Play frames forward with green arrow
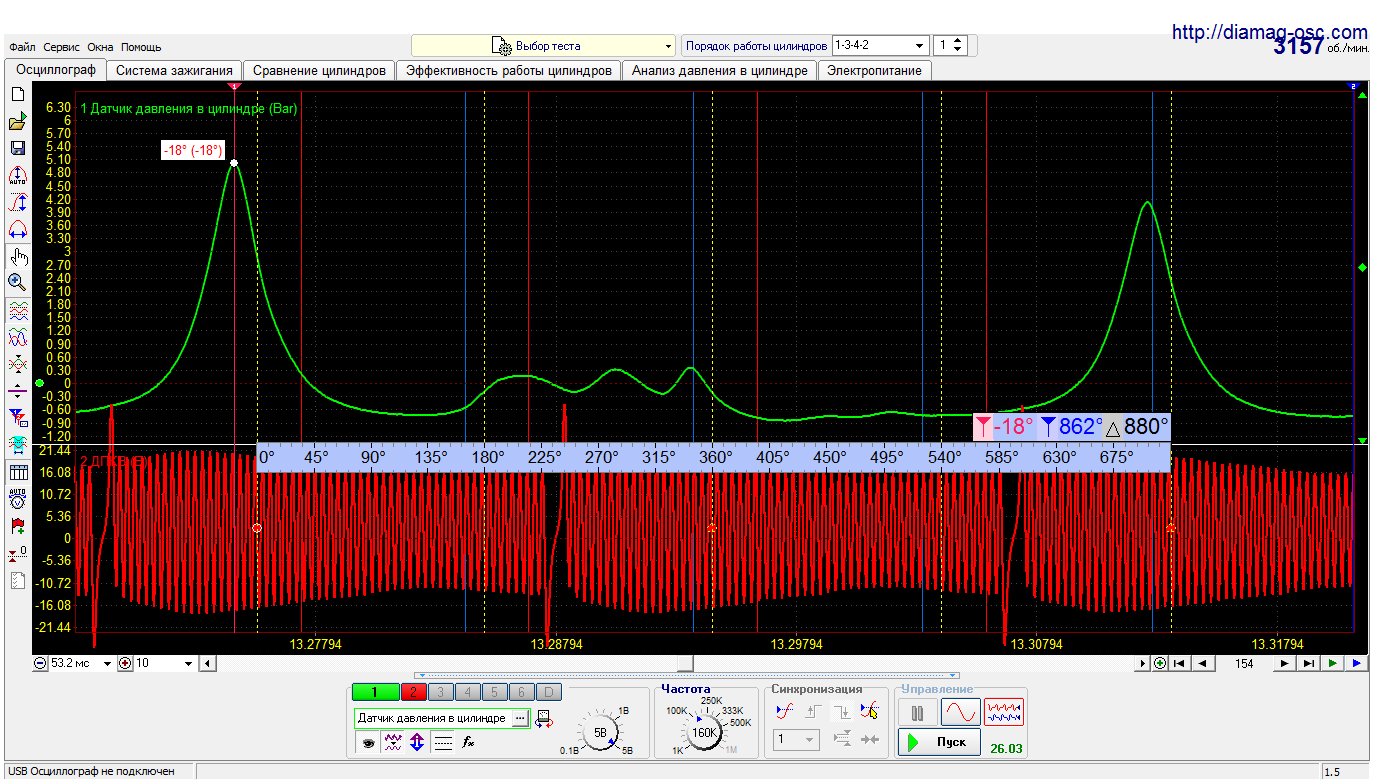 [1332, 663]
